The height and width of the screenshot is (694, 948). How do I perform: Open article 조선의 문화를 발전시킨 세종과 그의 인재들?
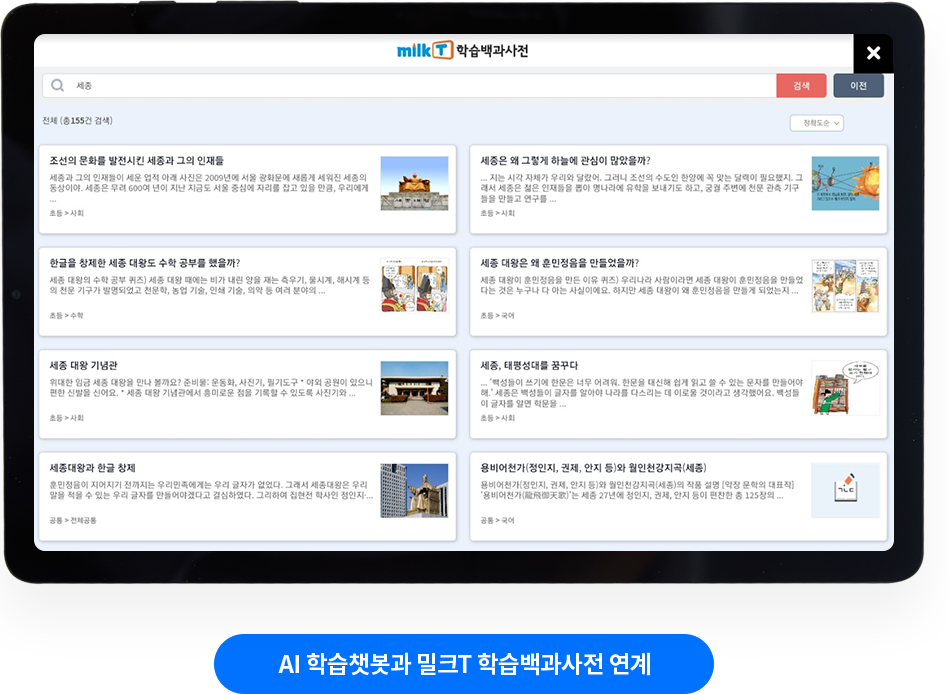pyautogui.click(x=137, y=160)
